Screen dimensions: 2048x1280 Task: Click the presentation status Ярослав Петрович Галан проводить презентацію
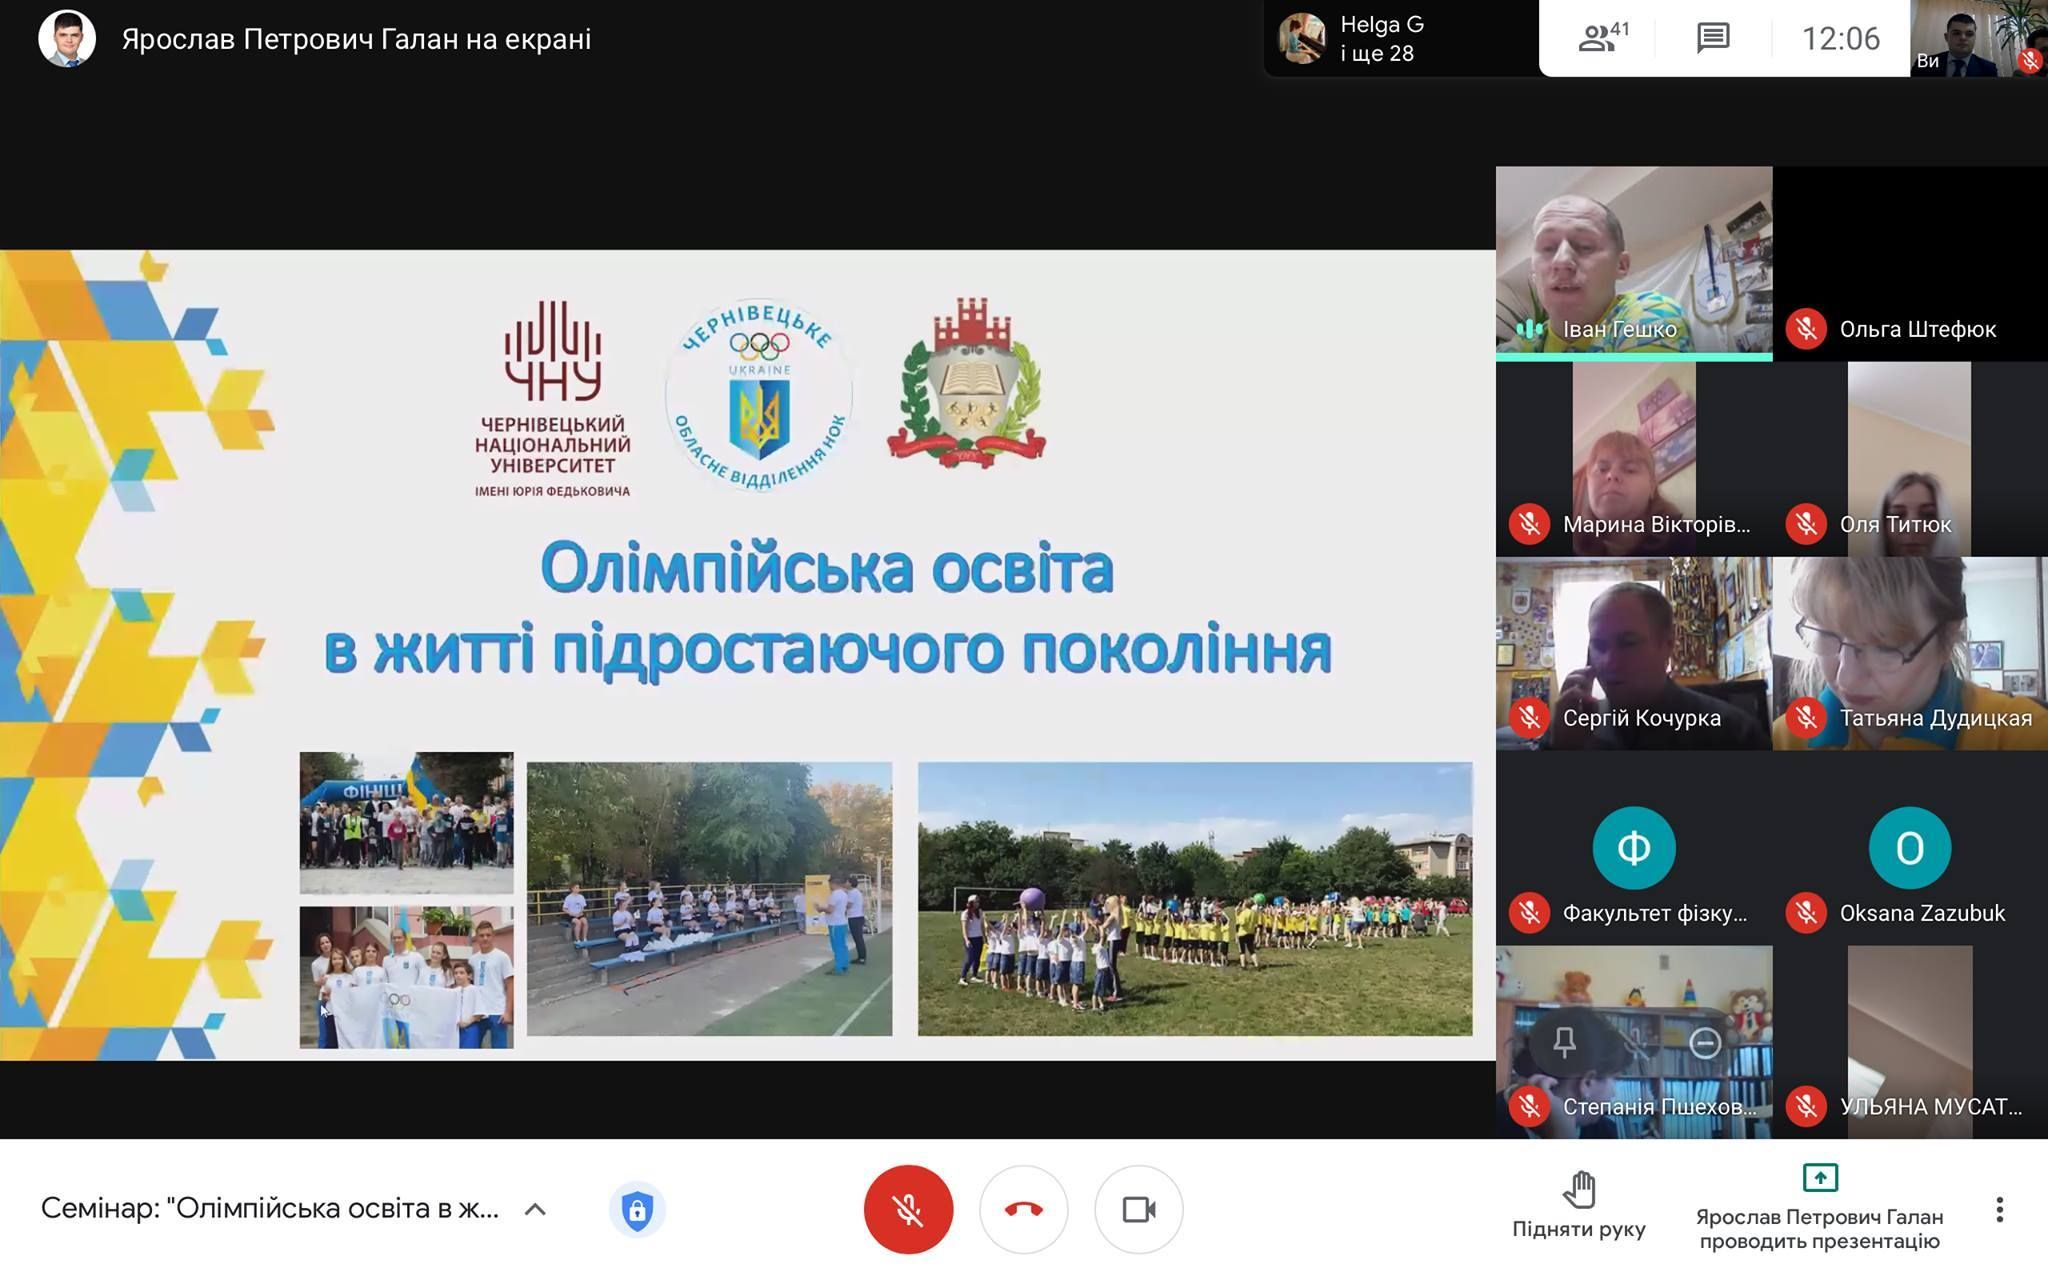coord(1819,1211)
